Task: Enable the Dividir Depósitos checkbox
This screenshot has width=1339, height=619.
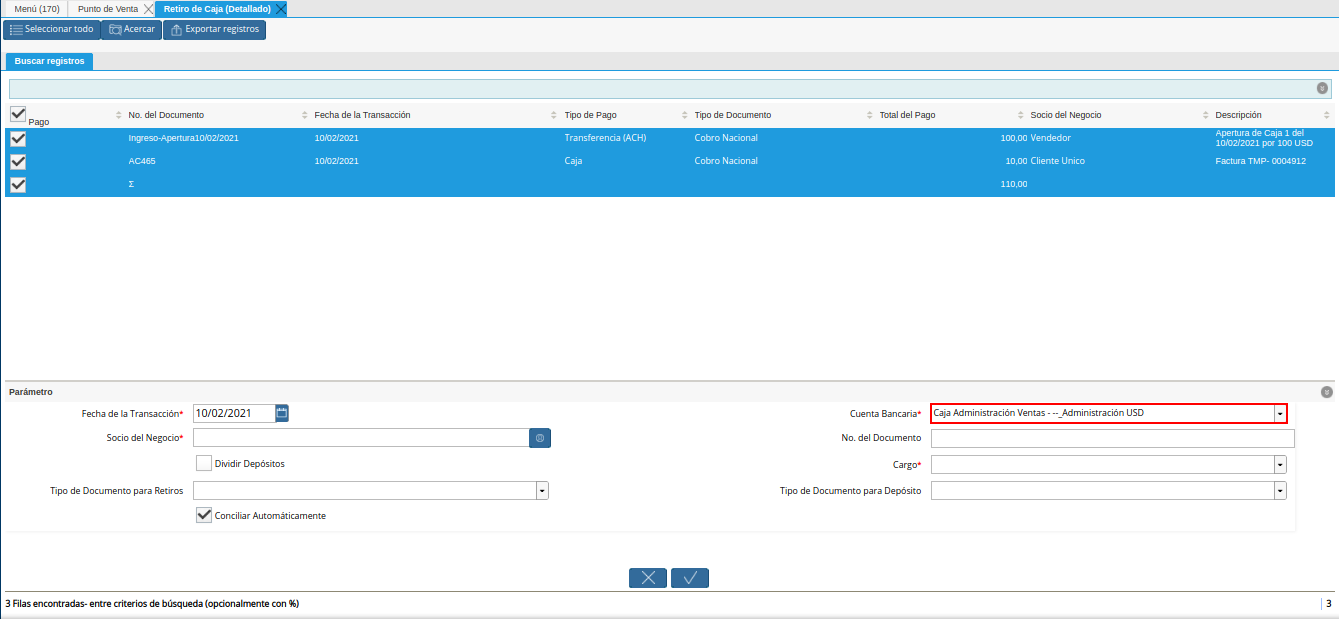Action: coord(204,463)
